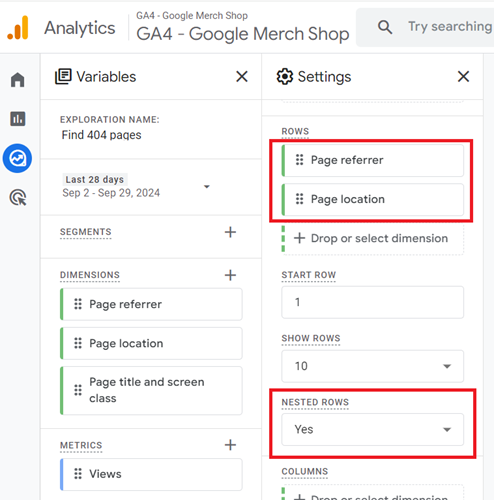Open the Explore sidebar icon
This screenshot has height=500, width=494.
point(17,158)
